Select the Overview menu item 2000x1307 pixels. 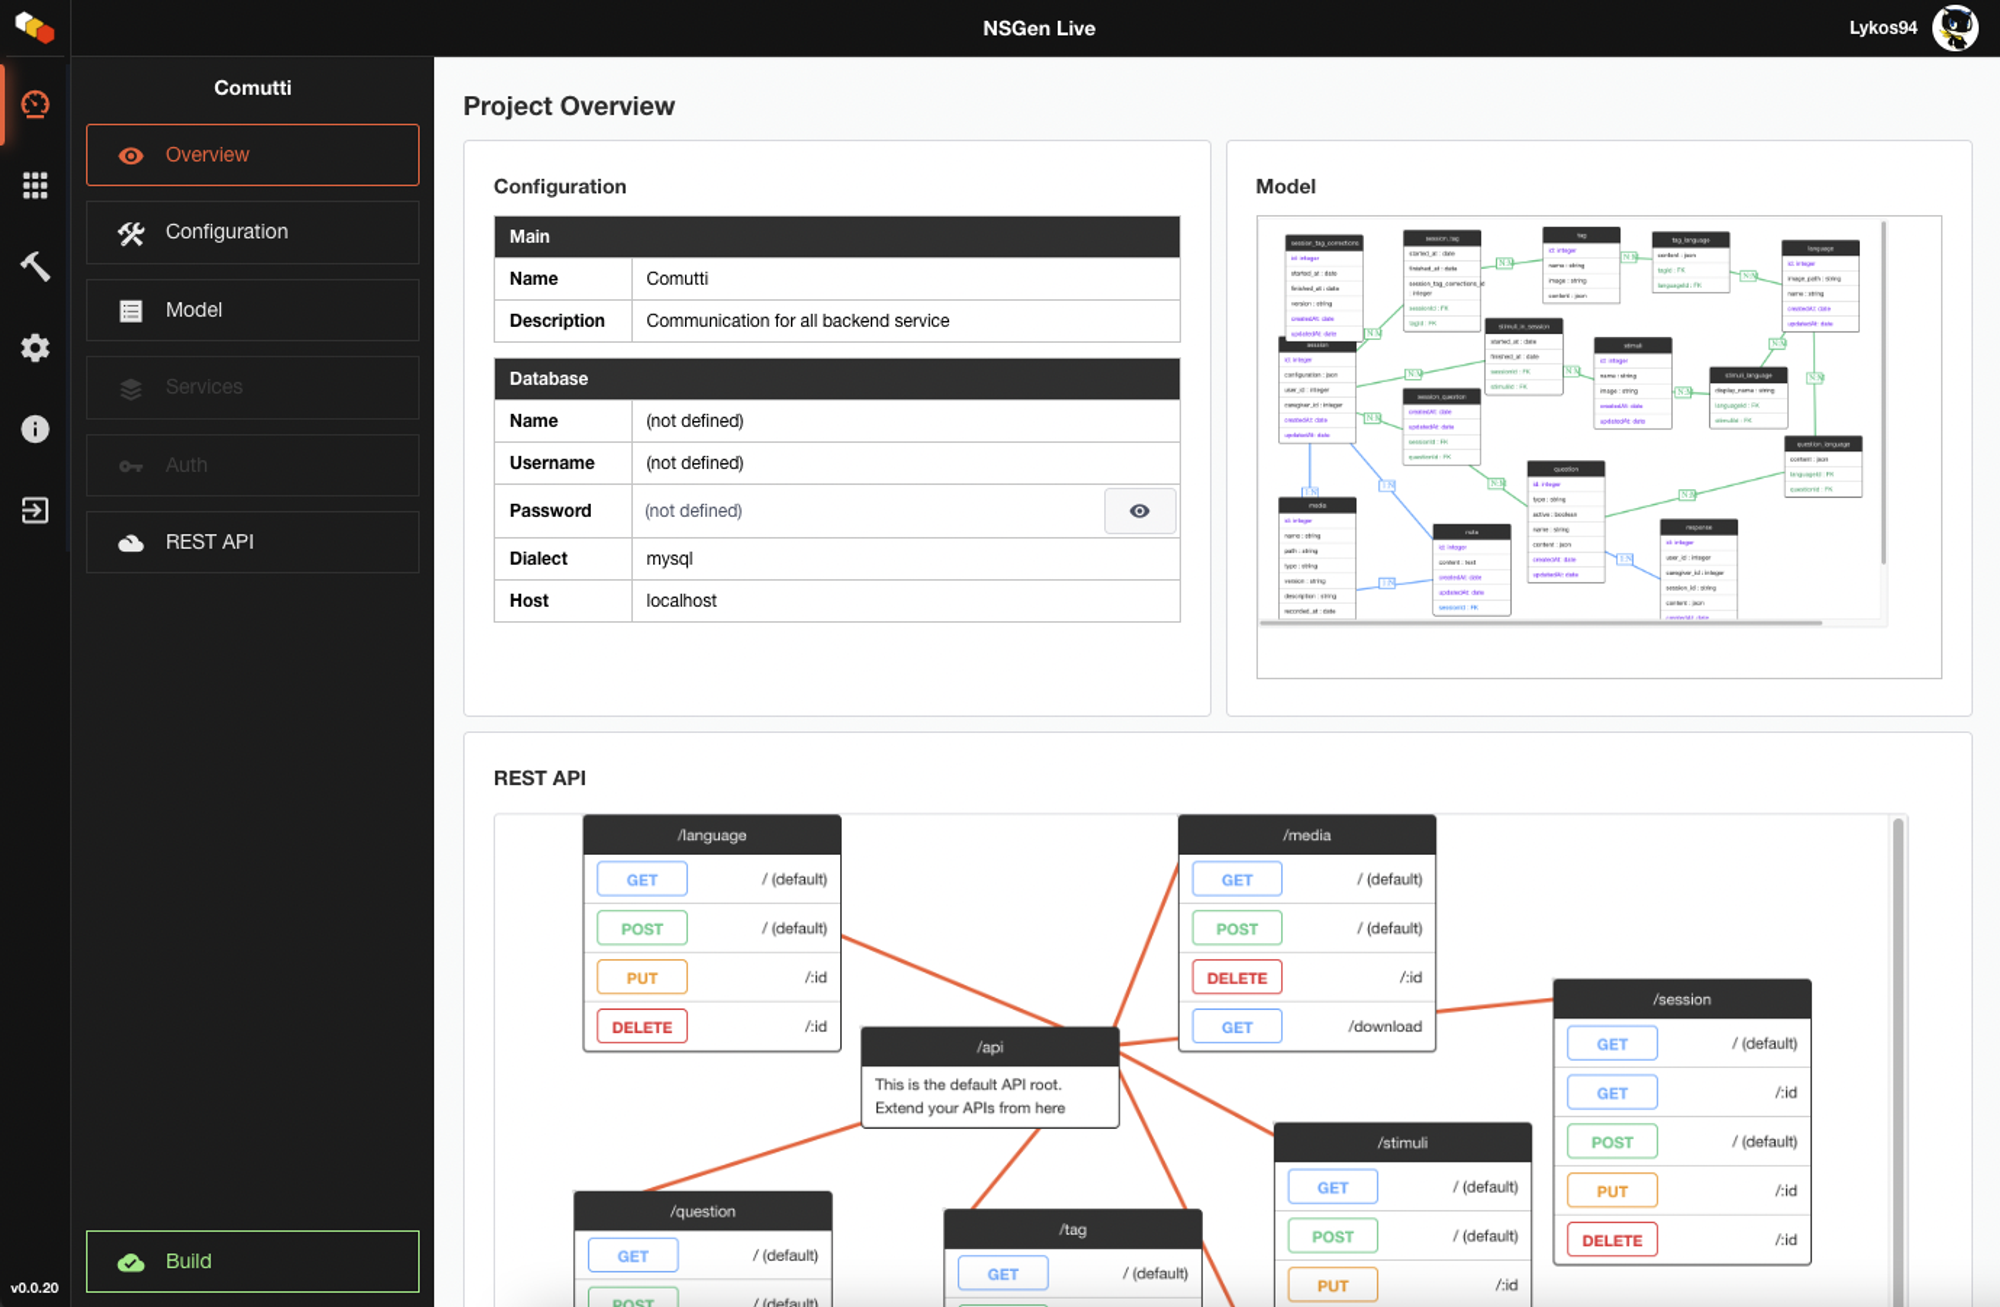tap(252, 155)
